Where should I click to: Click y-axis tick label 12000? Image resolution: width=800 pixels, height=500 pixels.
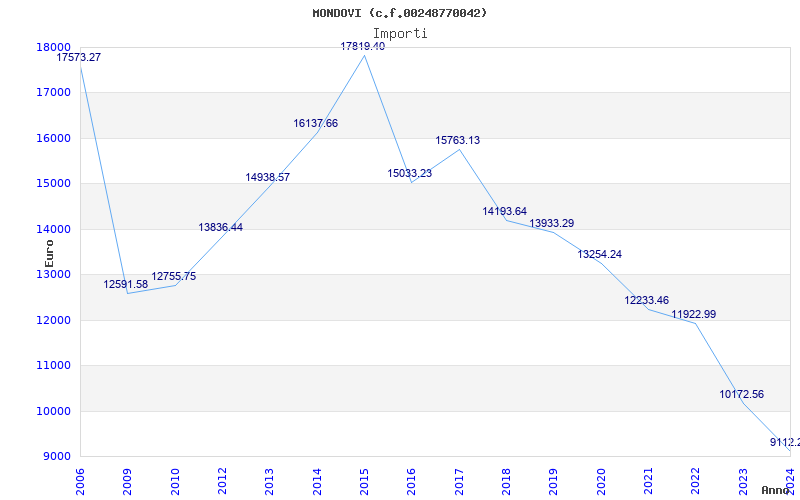point(53,320)
